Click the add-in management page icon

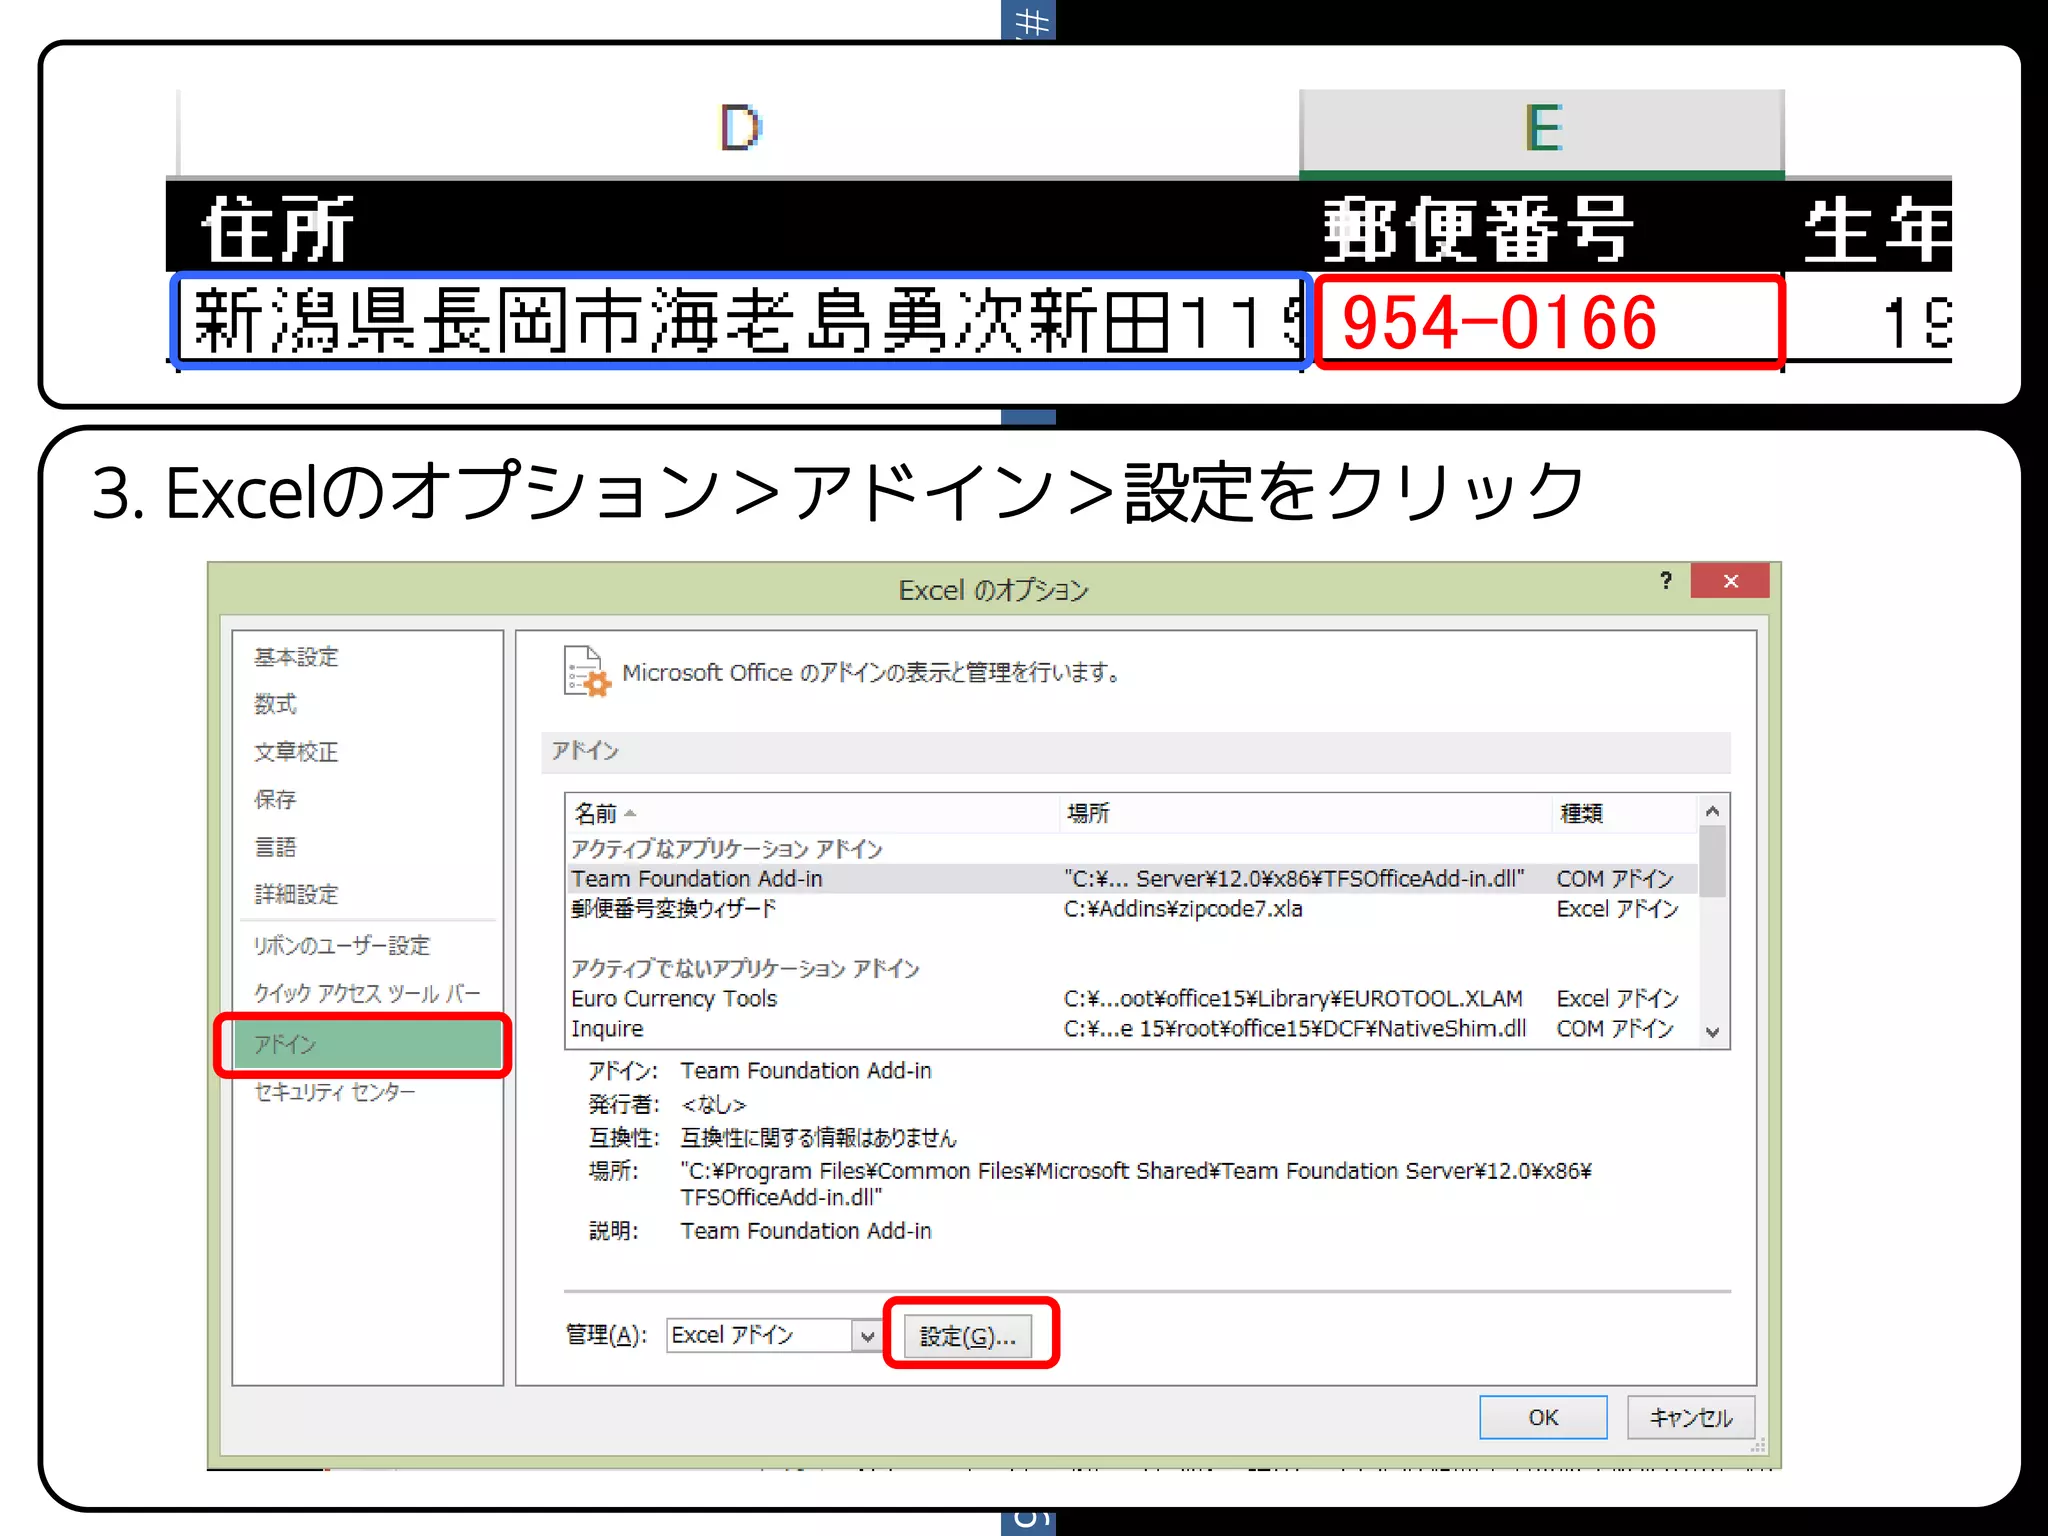click(x=586, y=671)
